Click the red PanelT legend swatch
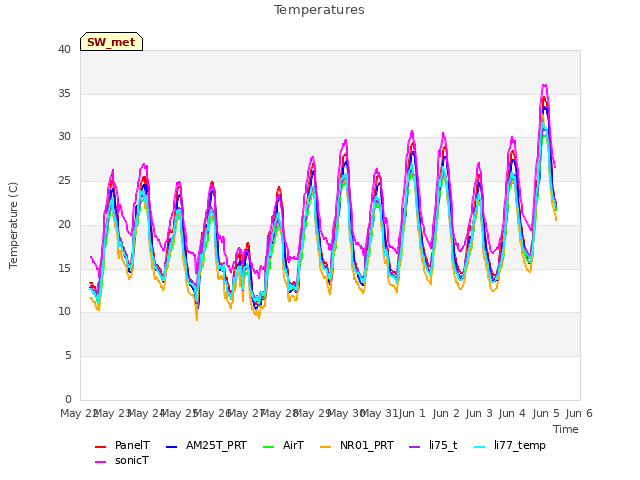Screen dimensions: 640x480 (x=100, y=447)
